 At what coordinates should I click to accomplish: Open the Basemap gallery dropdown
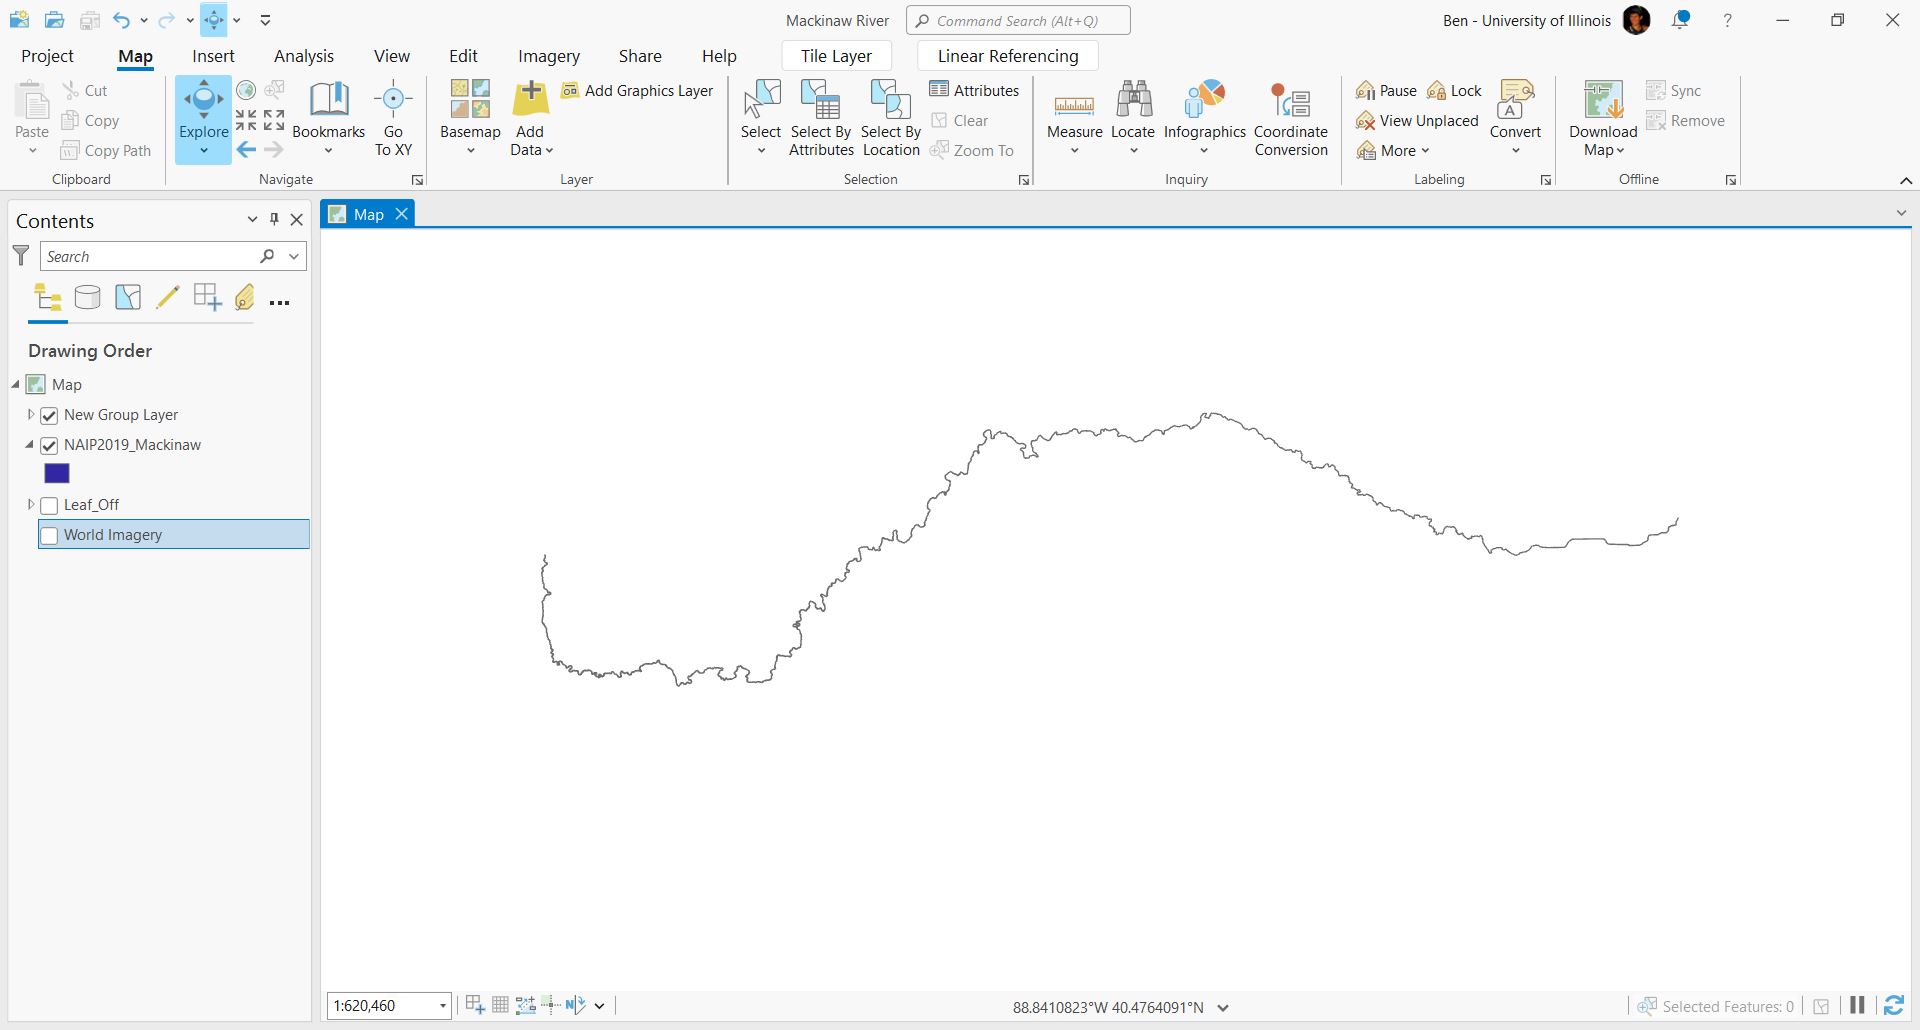(470, 151)
